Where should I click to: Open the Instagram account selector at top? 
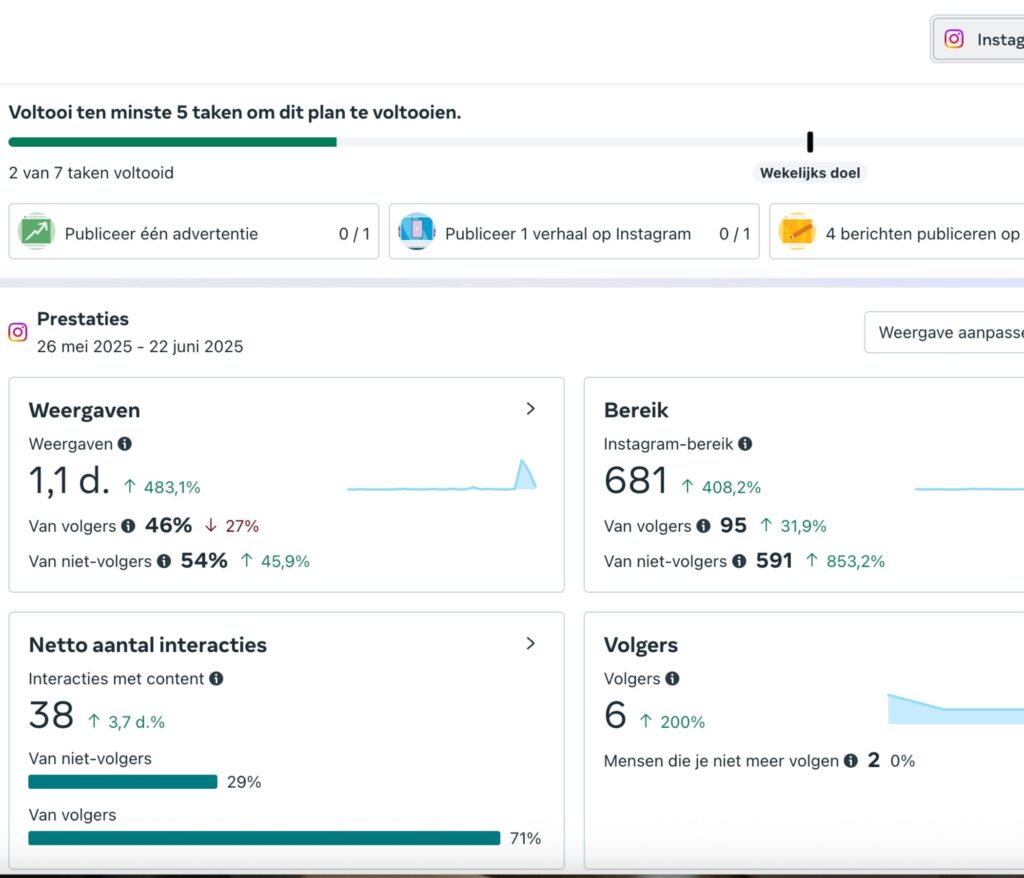[980, 39]
